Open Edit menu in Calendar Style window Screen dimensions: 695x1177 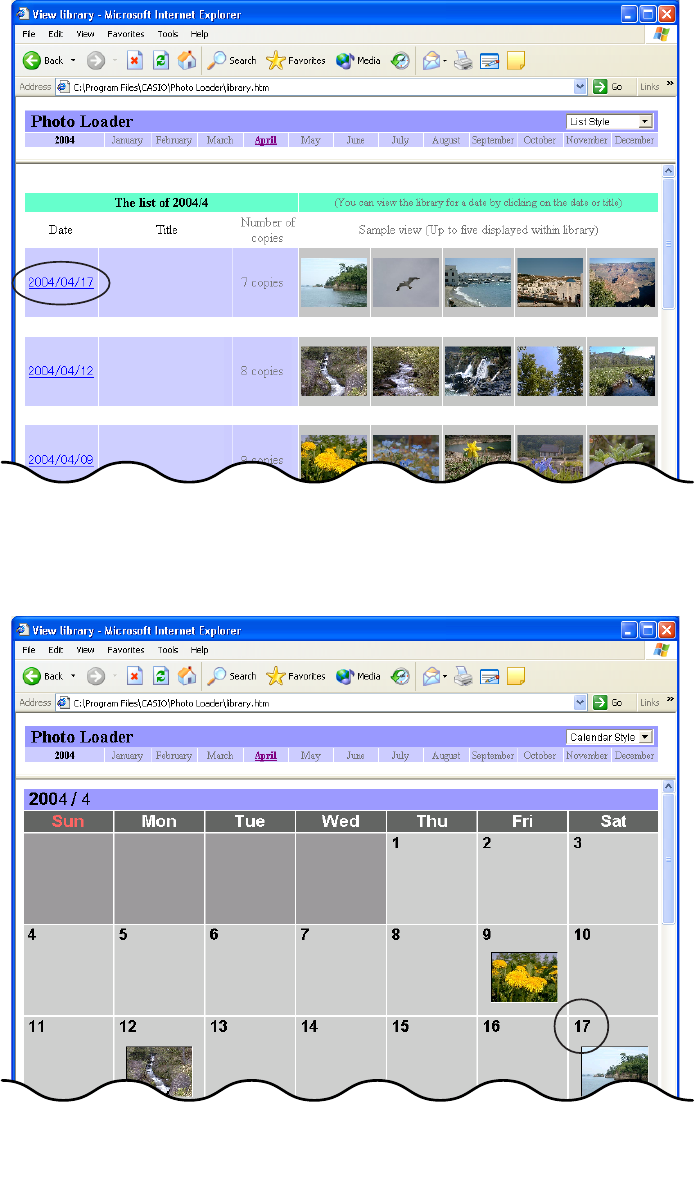tap(56, 650)
